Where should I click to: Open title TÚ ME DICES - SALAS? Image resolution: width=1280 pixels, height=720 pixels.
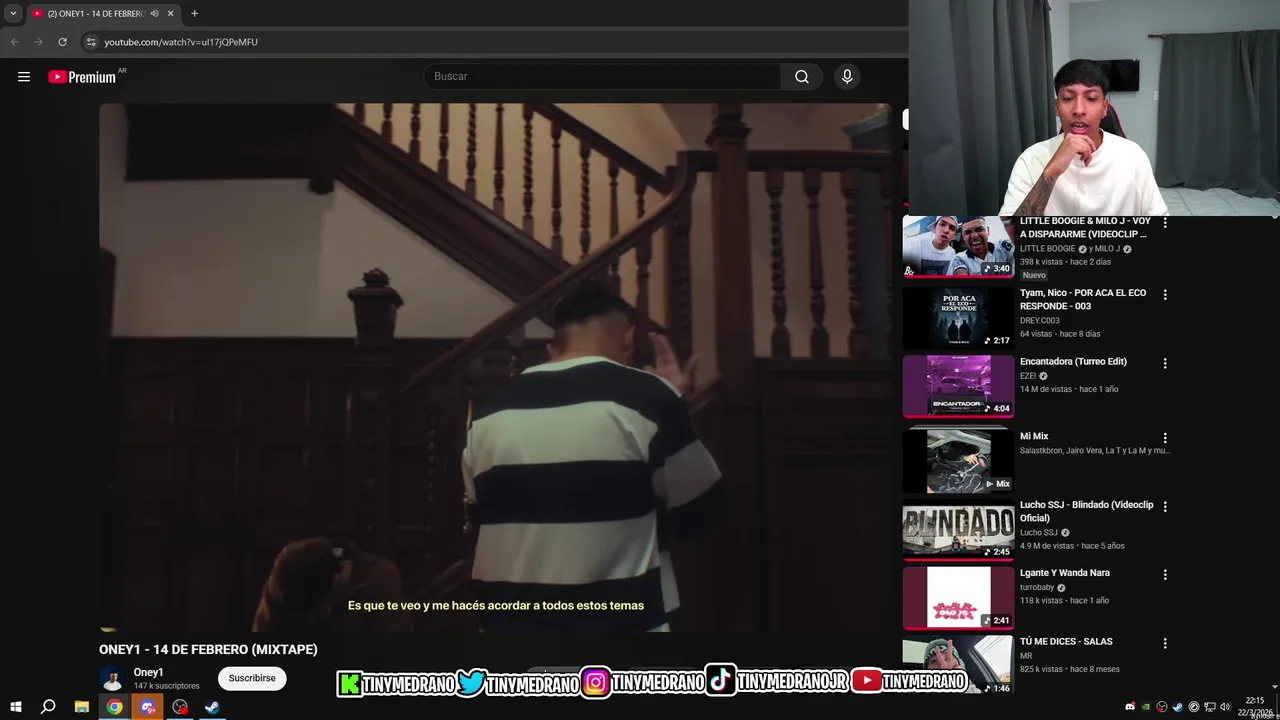tap(1066, 641)
